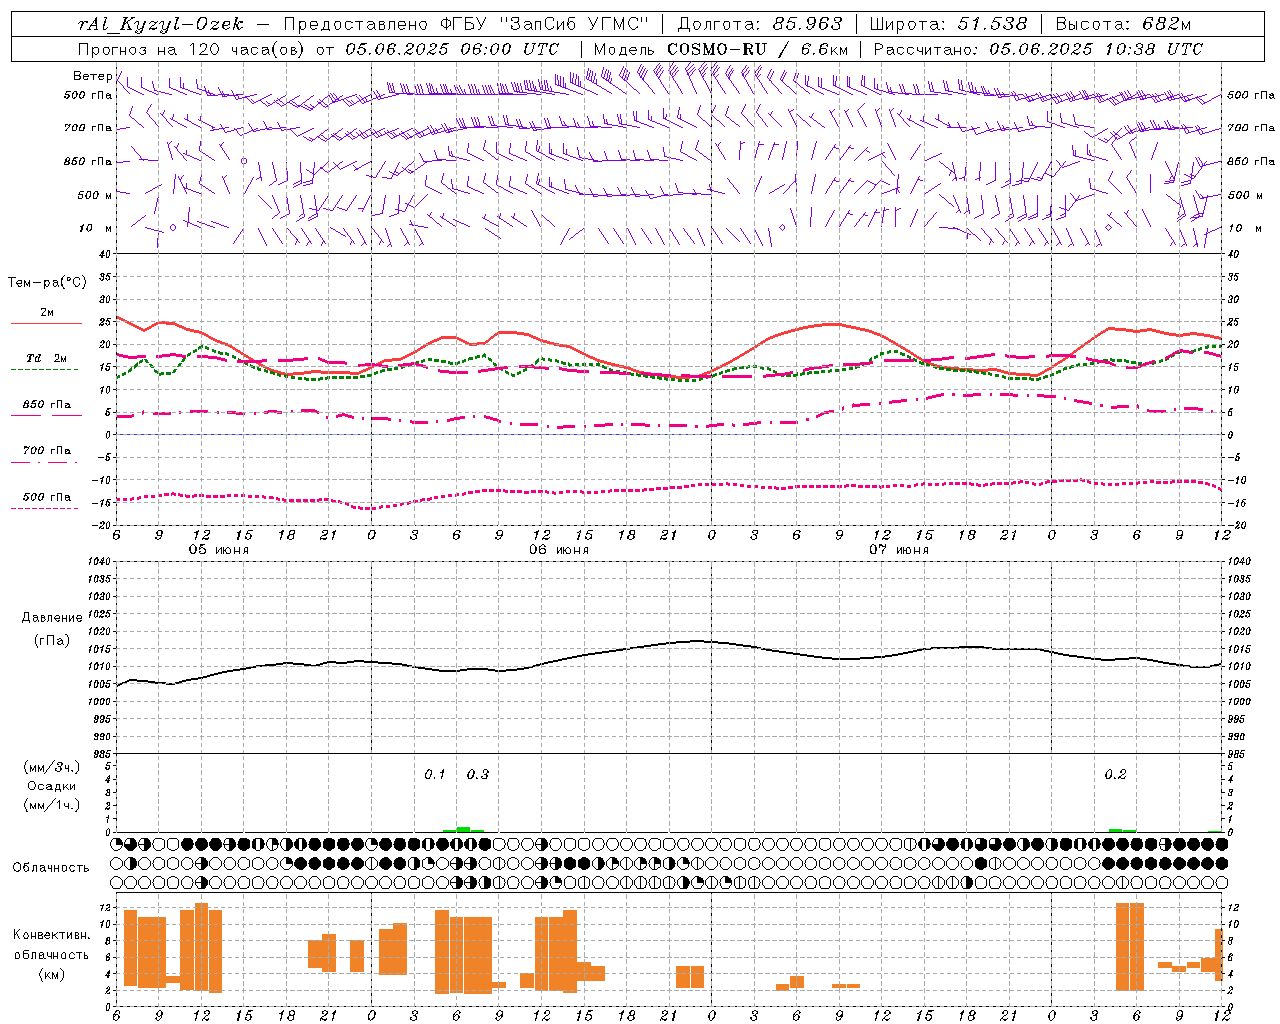Click the Облачность cloud cover label

click(51, 867)
